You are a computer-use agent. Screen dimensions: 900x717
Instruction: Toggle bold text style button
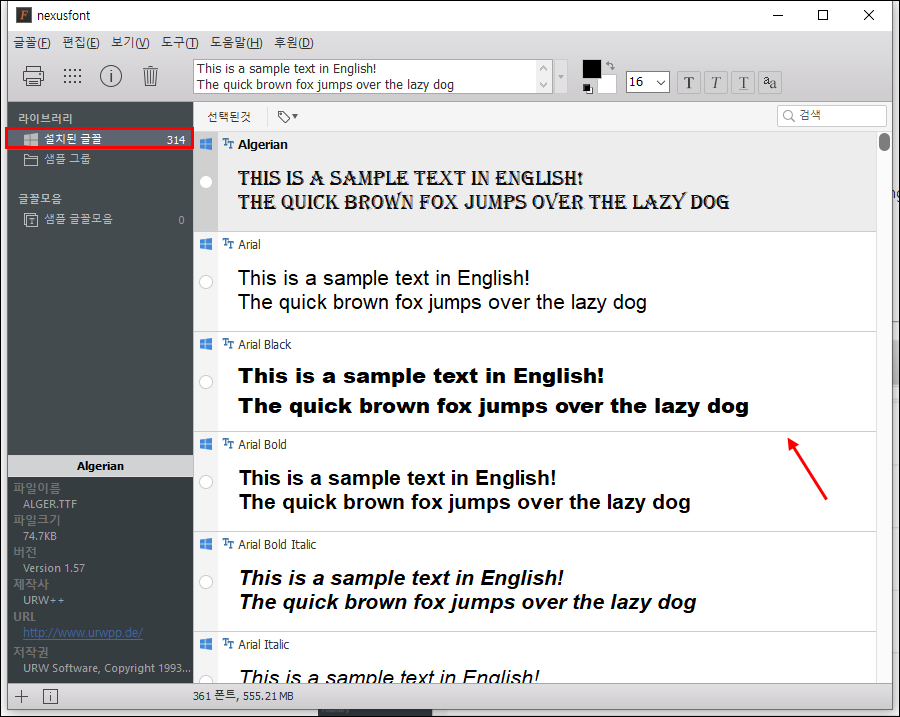click(x=689, y=83)
